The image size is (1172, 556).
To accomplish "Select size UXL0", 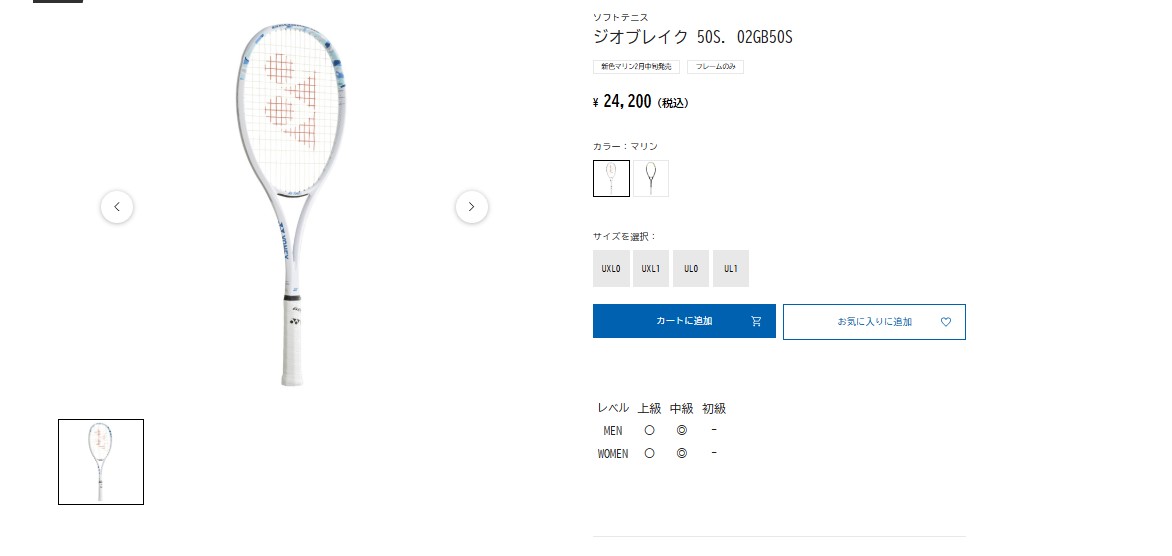I will tap(611, 268).
